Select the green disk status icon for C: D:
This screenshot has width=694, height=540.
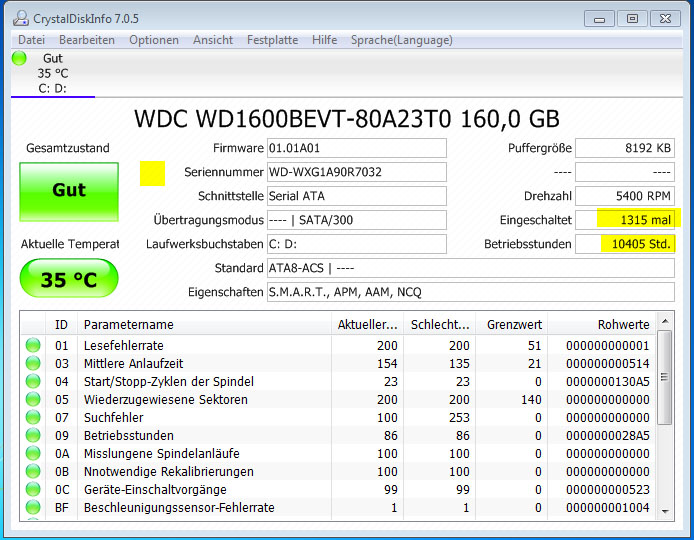click(19, 58)
